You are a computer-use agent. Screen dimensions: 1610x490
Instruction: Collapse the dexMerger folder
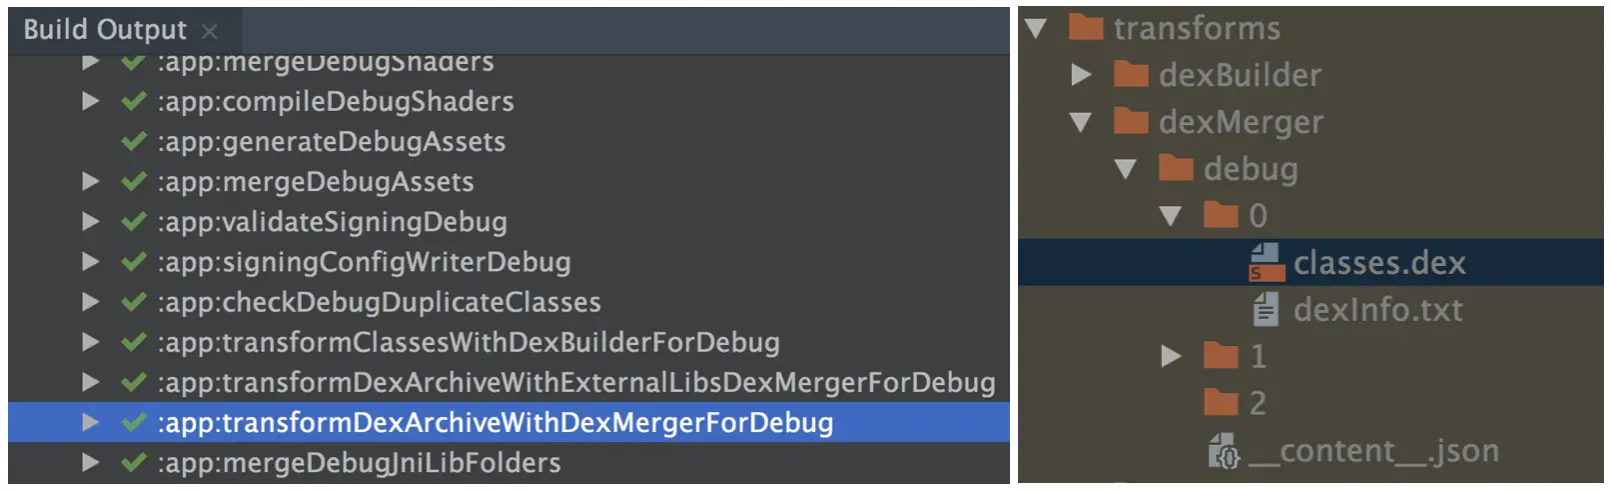[1080, 122]
